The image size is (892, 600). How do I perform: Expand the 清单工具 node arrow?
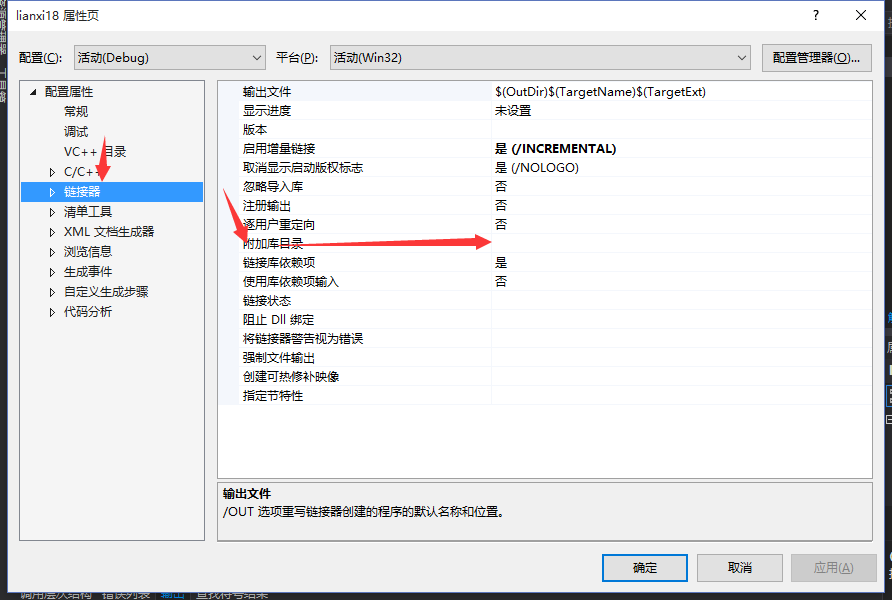click(52, 212)
